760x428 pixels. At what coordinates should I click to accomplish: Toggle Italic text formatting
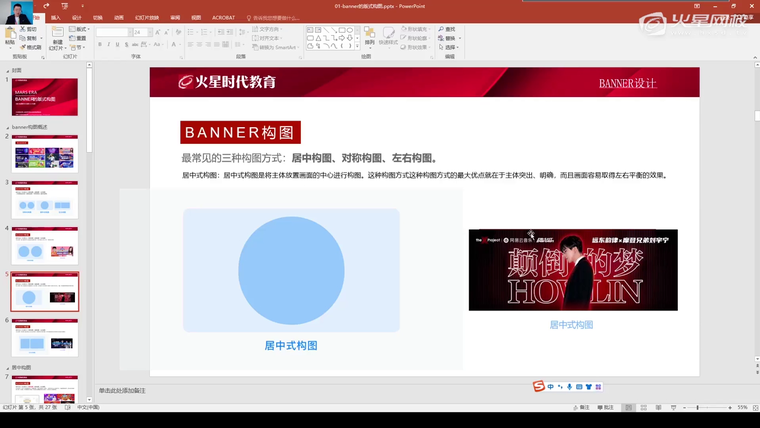click(x=109, y=45)
